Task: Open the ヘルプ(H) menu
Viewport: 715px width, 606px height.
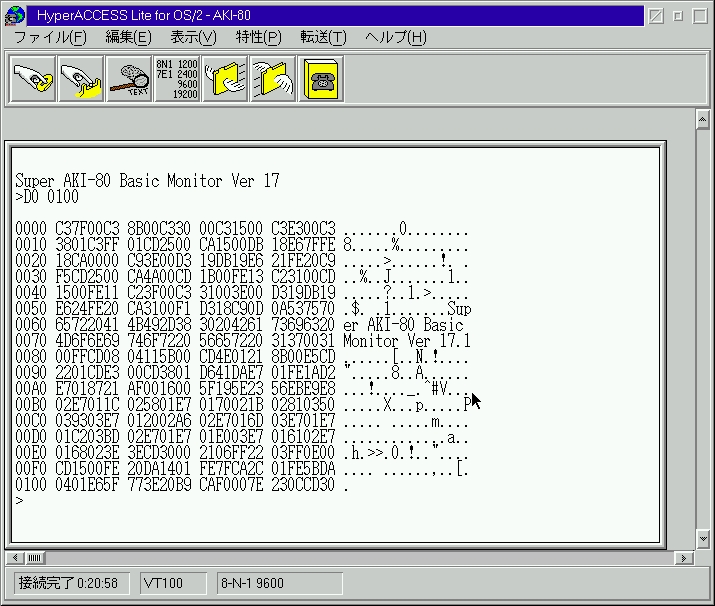Action: click(x=396, y=37)
